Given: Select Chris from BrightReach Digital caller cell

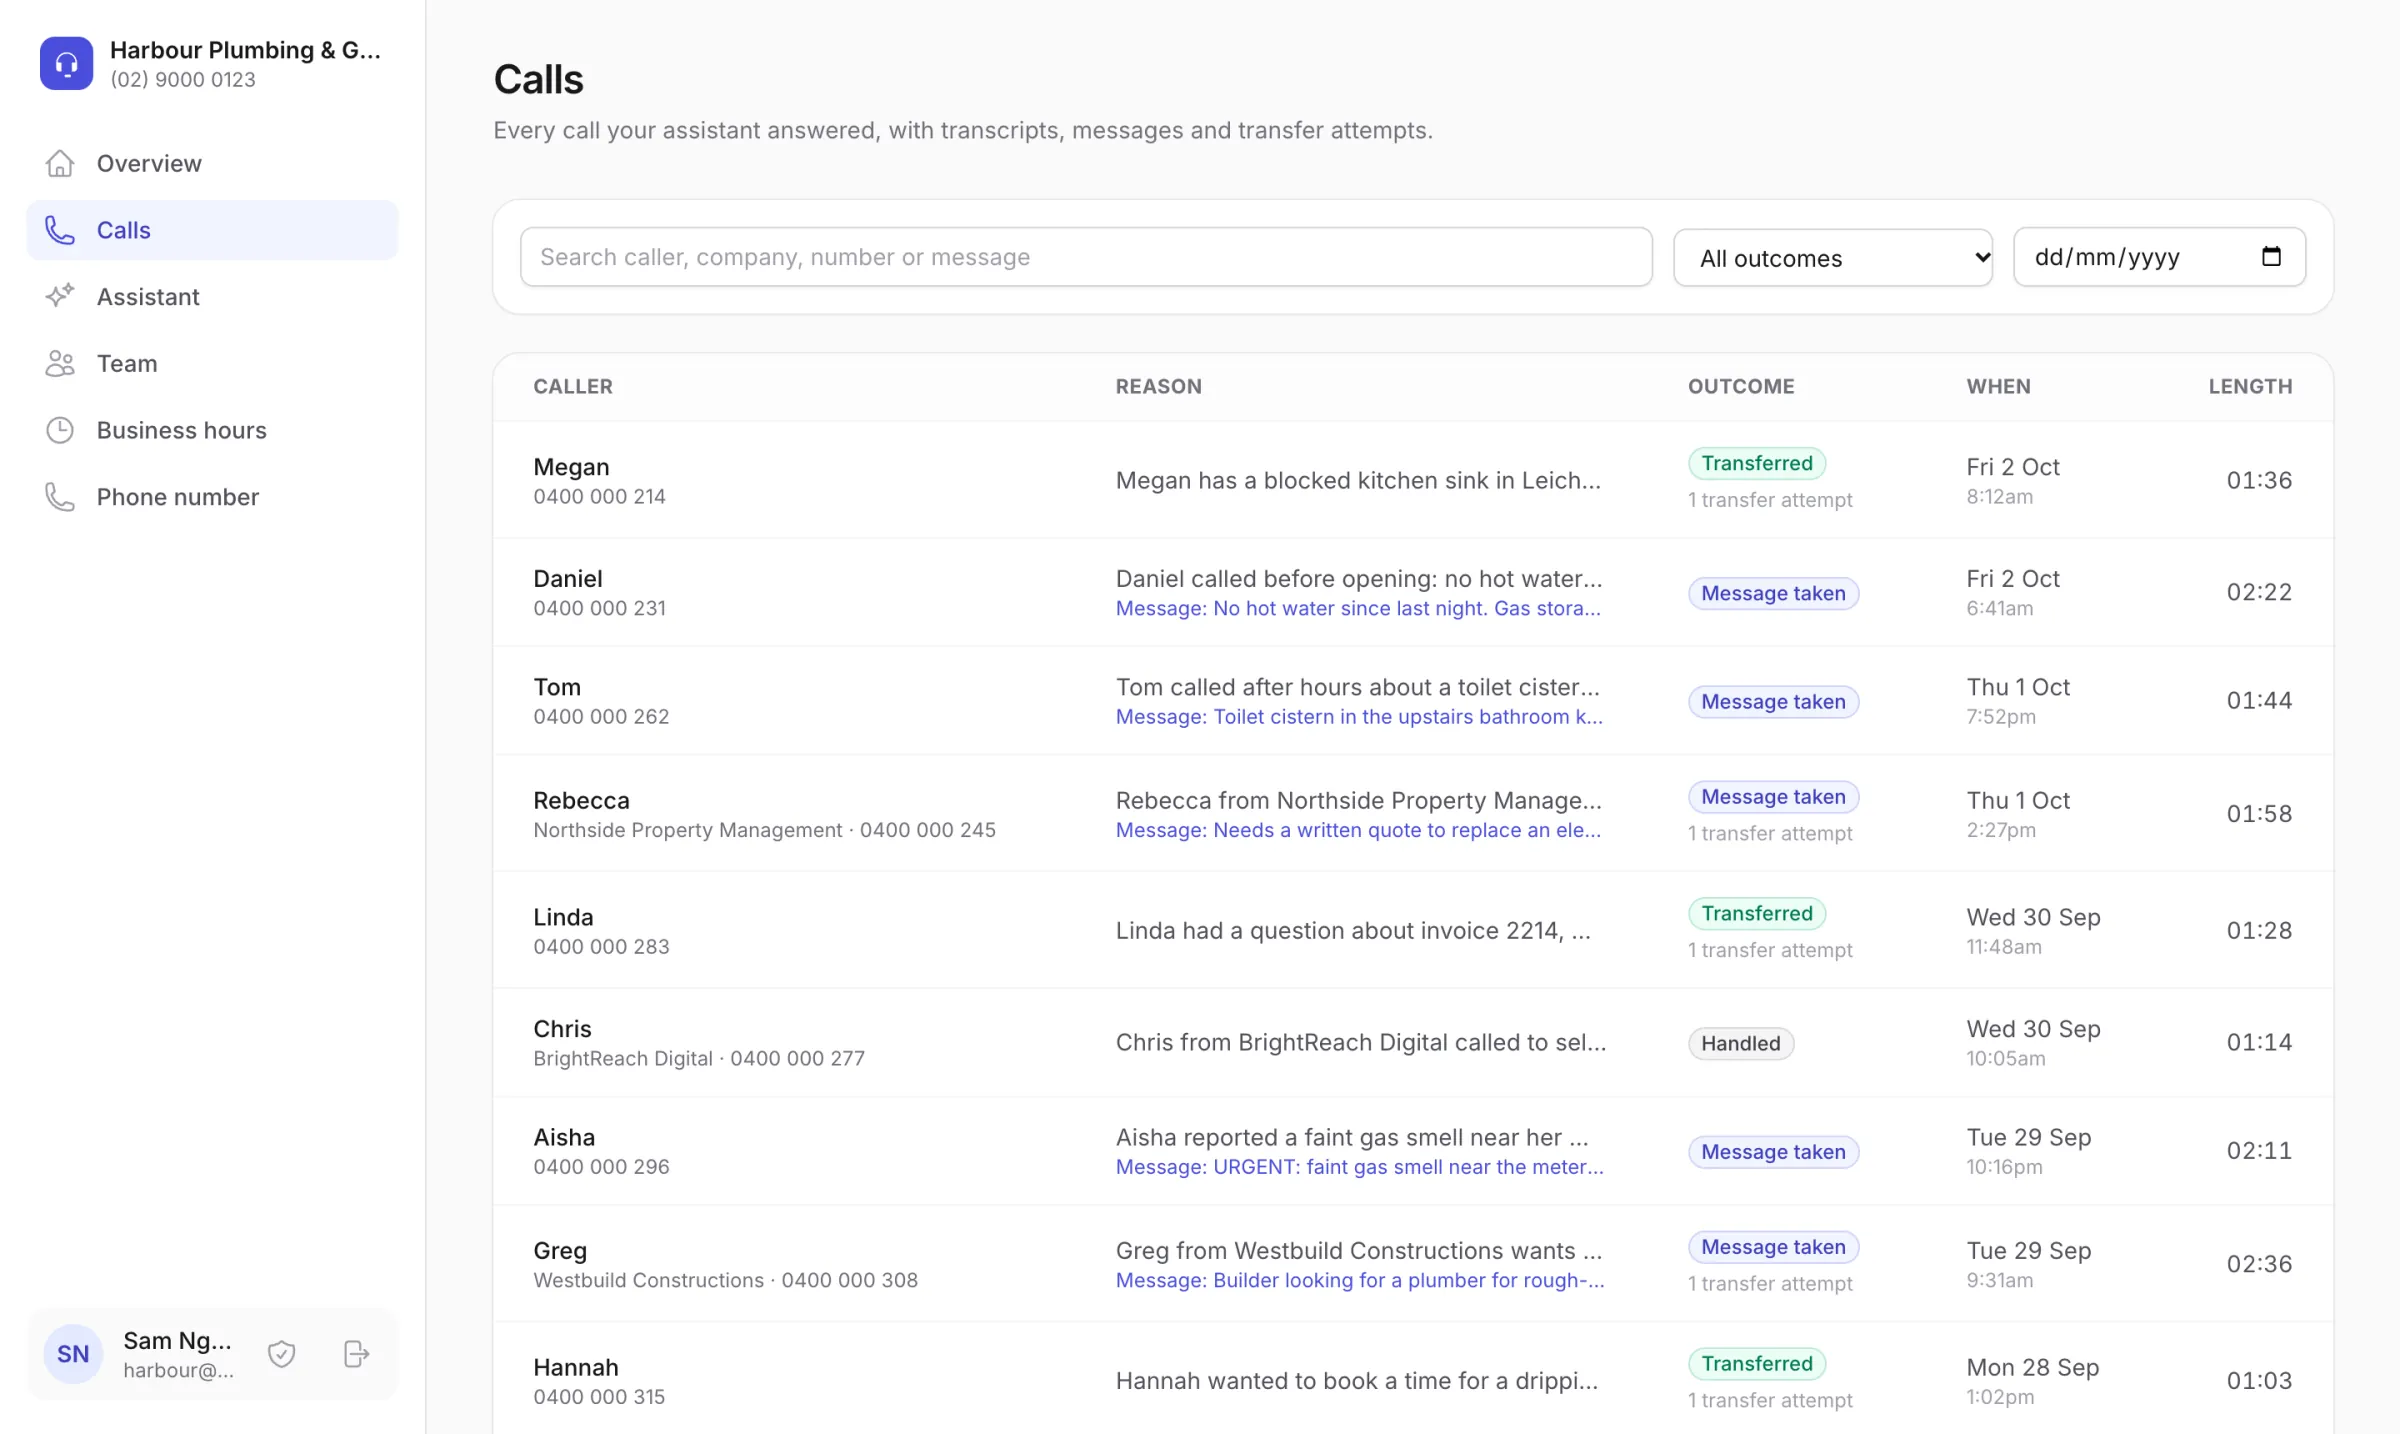Looking at the screenshot, I should pyautogui.click(x=699, y=1043).
